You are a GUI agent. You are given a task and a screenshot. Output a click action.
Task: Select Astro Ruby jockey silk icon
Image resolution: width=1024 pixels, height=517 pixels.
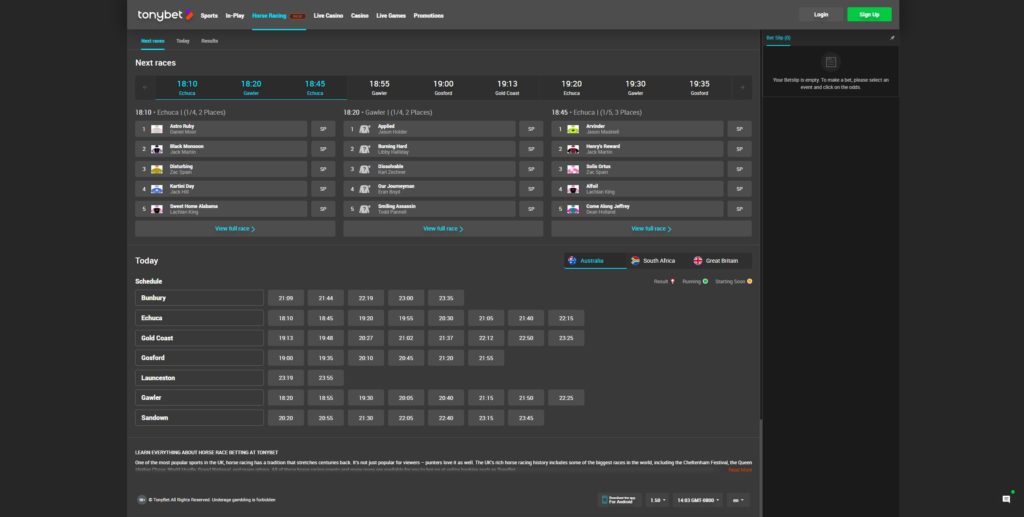click(x=157, y=129)
